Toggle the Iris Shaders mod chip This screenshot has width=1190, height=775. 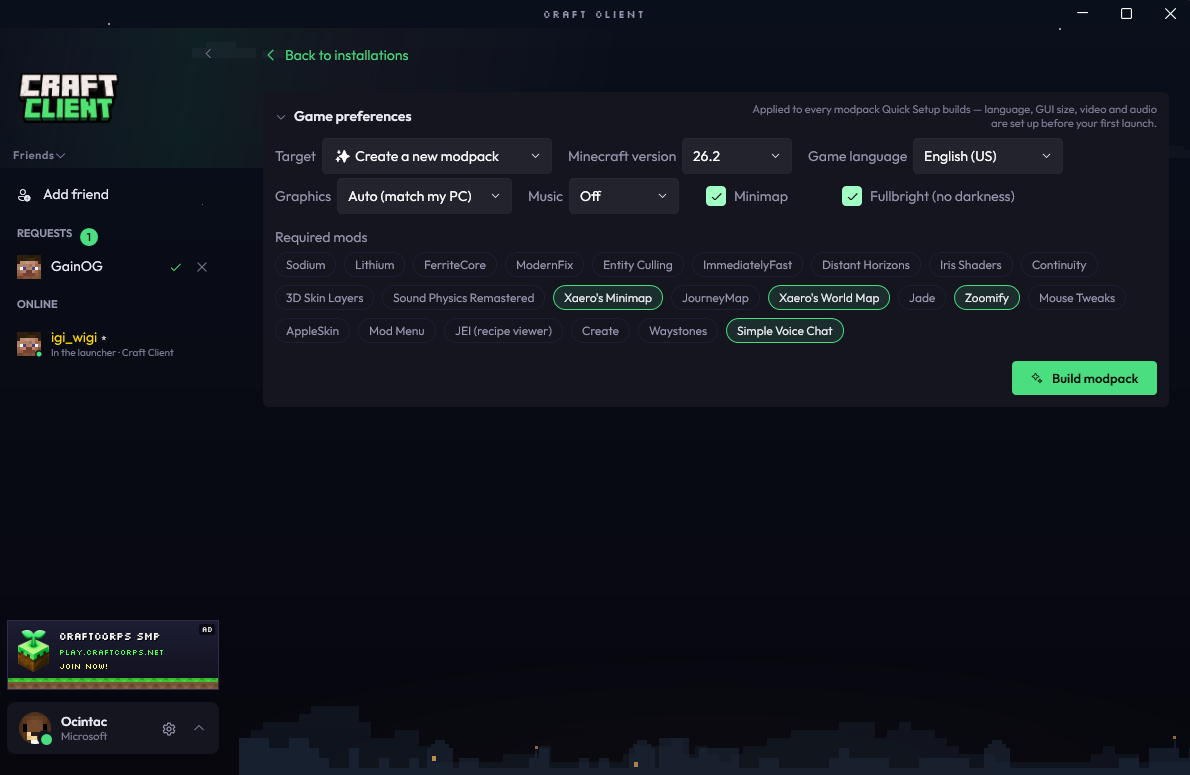[x=970, y=265]
